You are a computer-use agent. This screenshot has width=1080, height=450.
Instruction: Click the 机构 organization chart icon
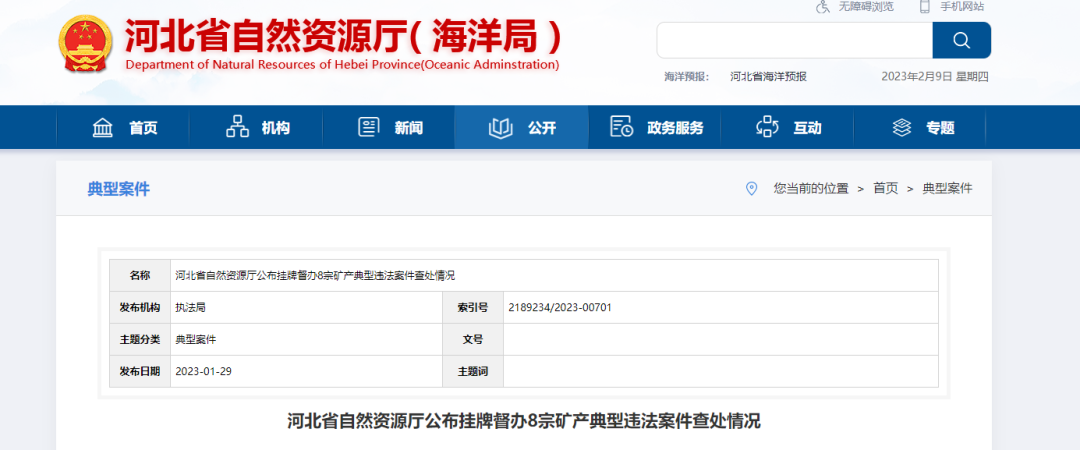click(x=237, y=127)
